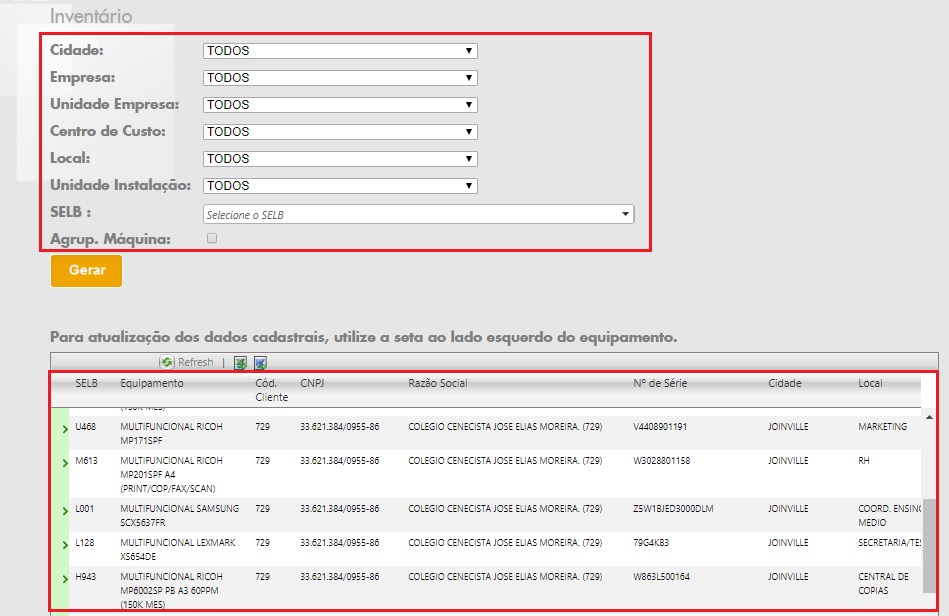Viewport: 949px width, 616px height.
Task: Sort by the Razão Social column header
Action: click(x=438, y=383)
